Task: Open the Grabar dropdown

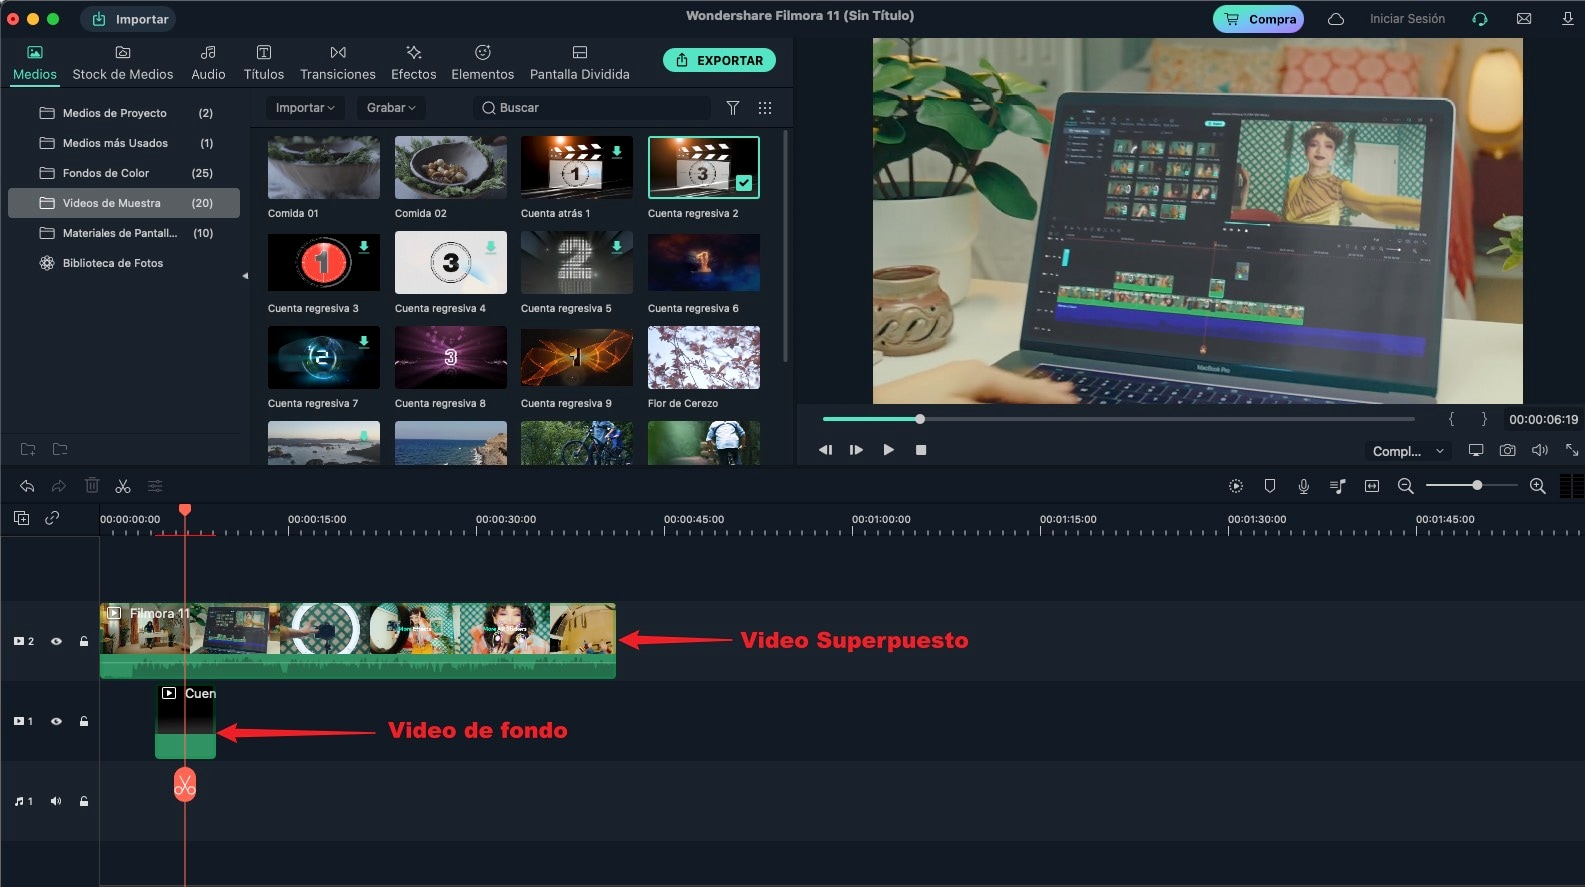Action: pyautogui.click(x=391, y=108)
